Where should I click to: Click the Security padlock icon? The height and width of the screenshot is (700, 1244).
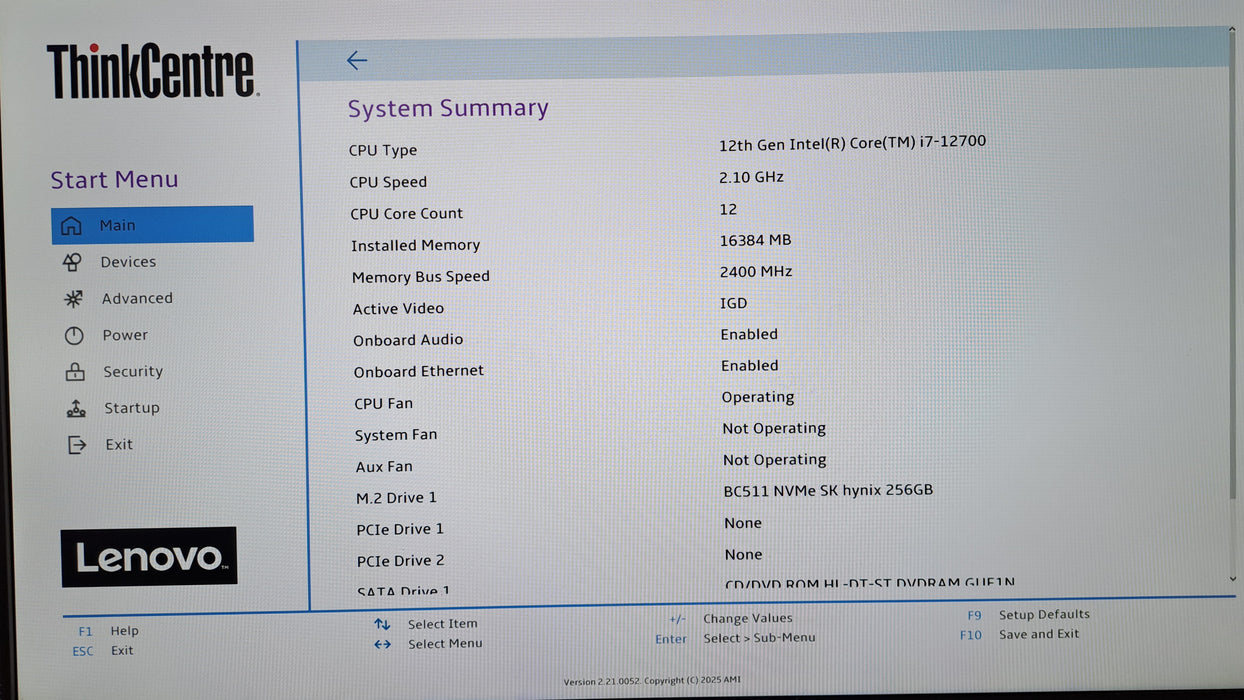[x=75, y=371]
